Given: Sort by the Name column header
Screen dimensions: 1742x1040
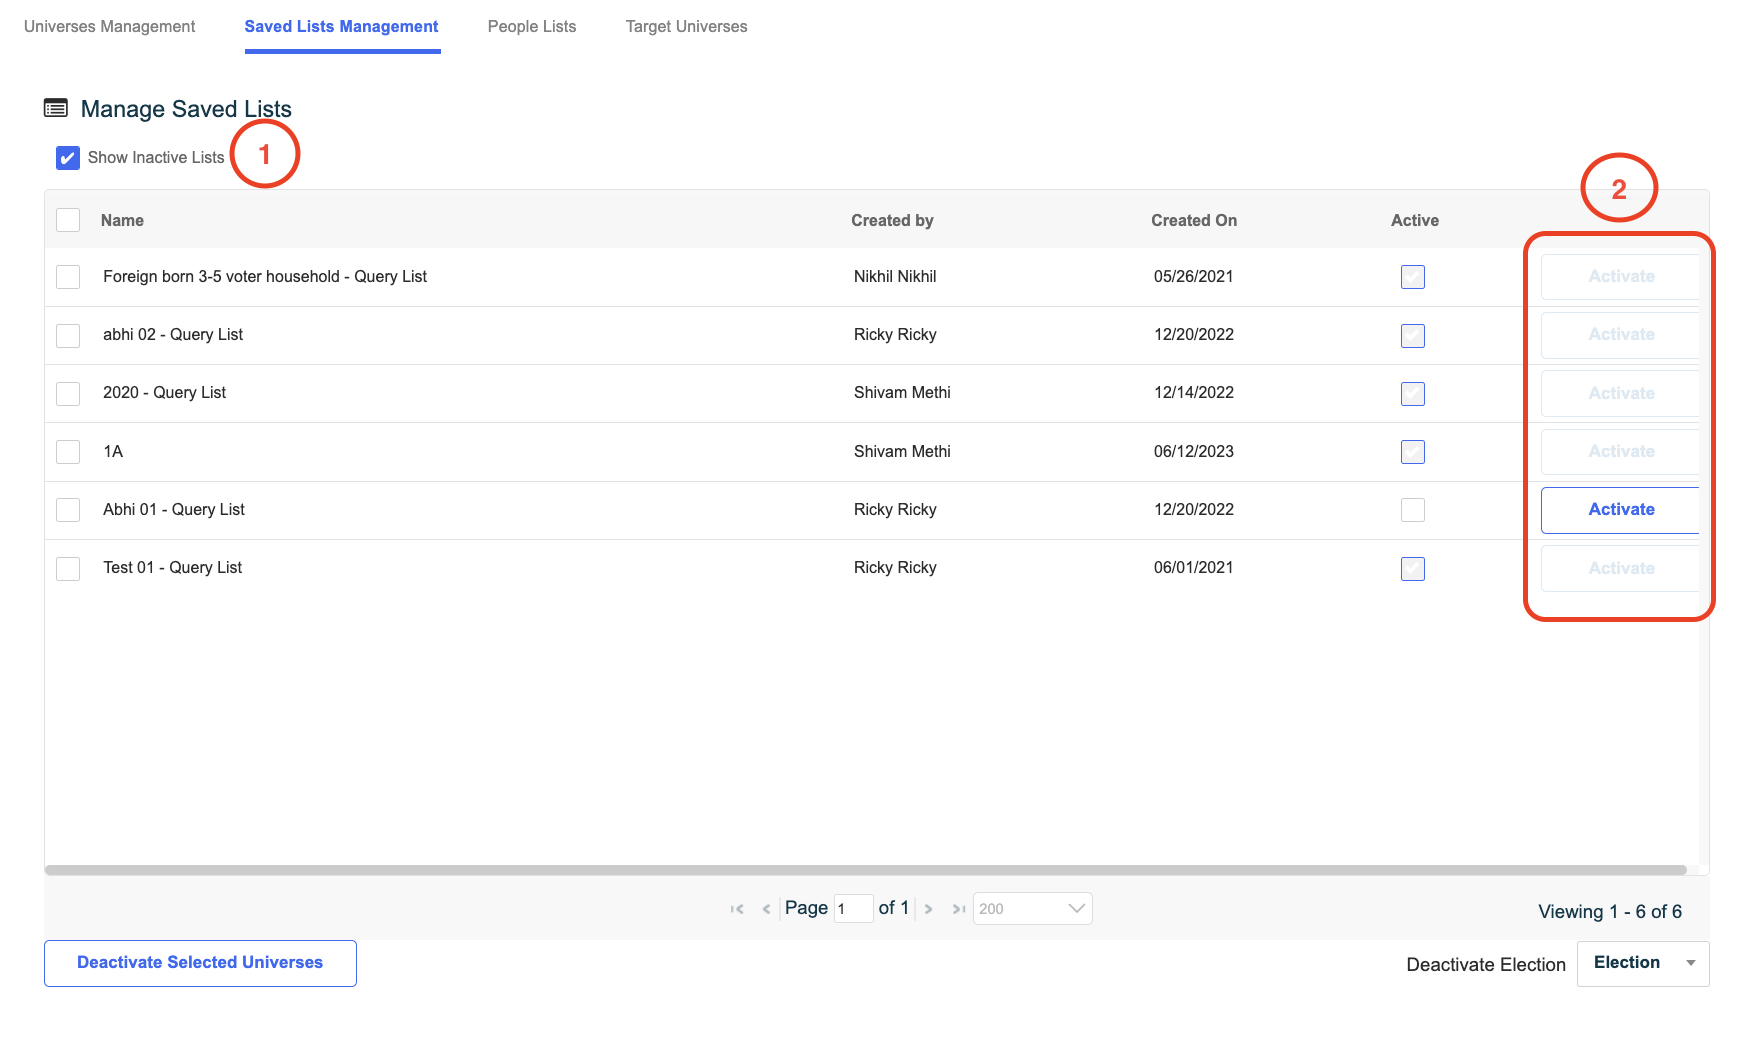Looking at the screenshot, I should (122, 220).
